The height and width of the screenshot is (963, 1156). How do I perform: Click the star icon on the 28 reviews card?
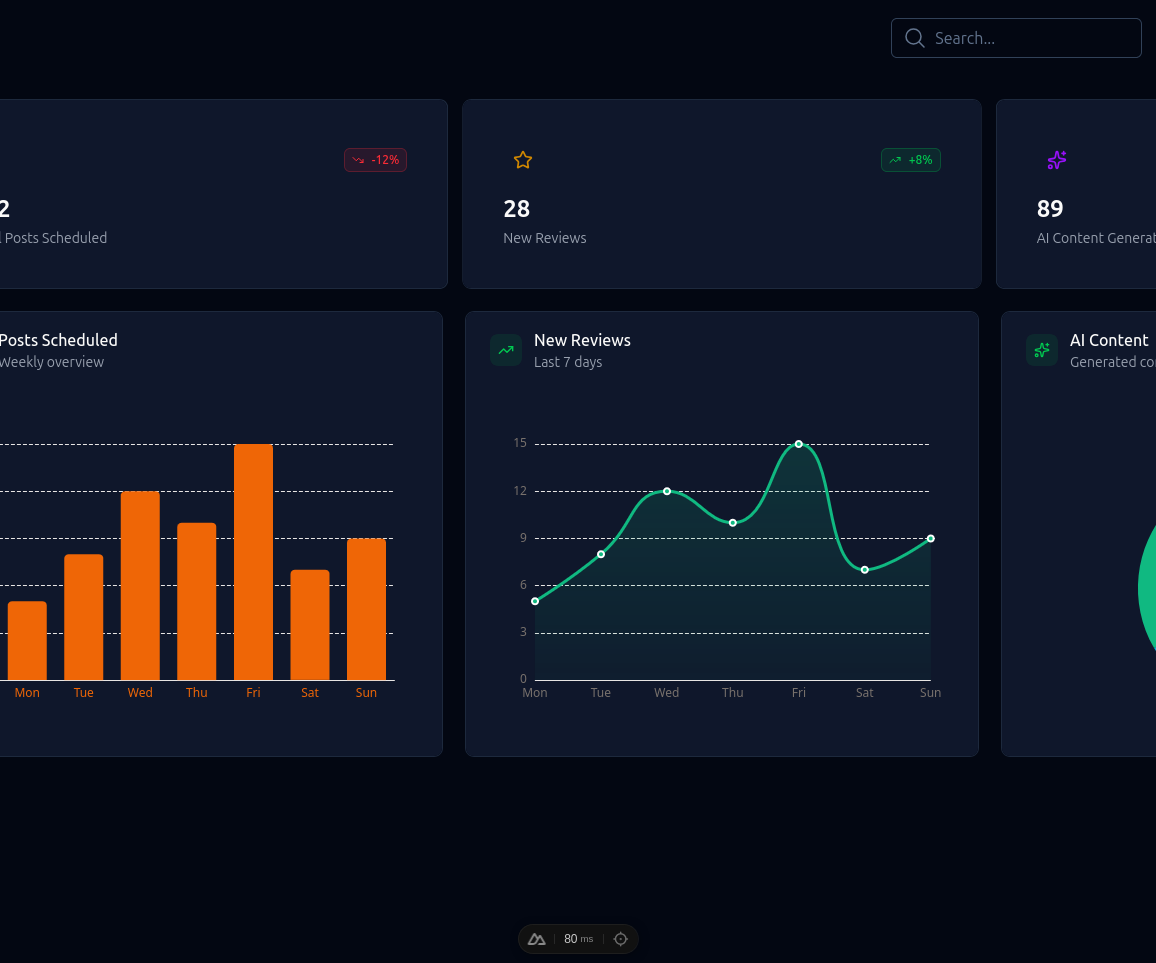tap(523, 160)
